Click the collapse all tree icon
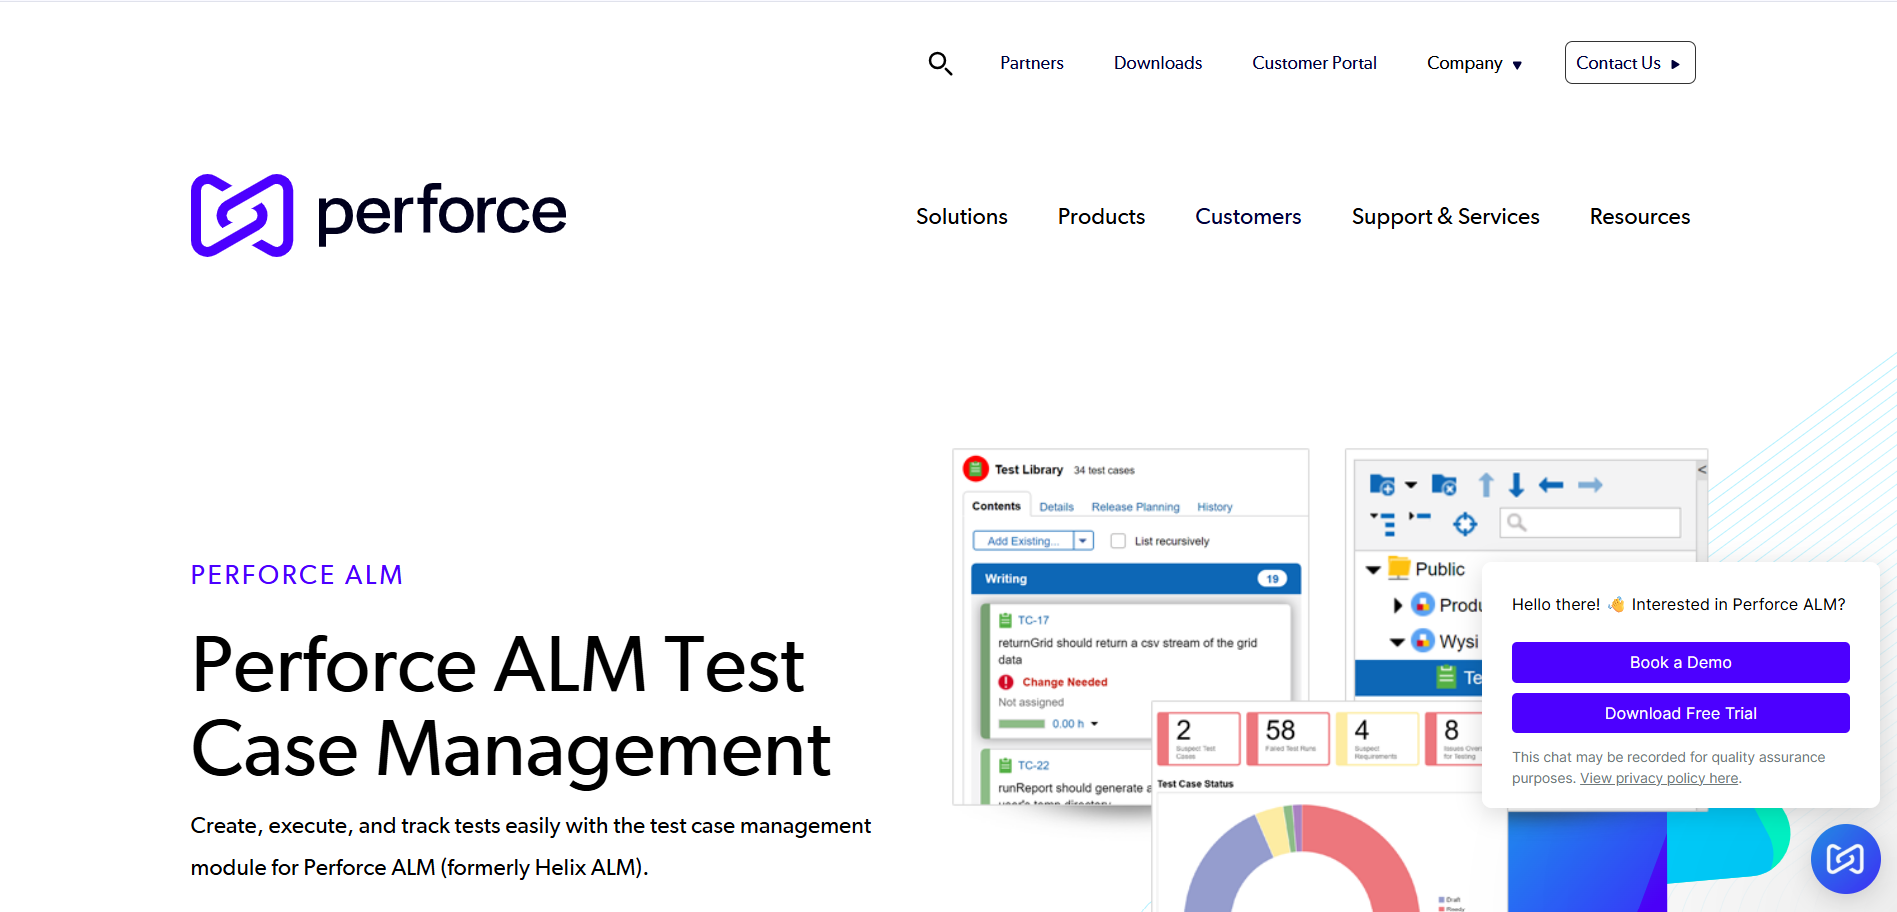The width and height of the screenshot is (1897, 912). point(1420,517)
